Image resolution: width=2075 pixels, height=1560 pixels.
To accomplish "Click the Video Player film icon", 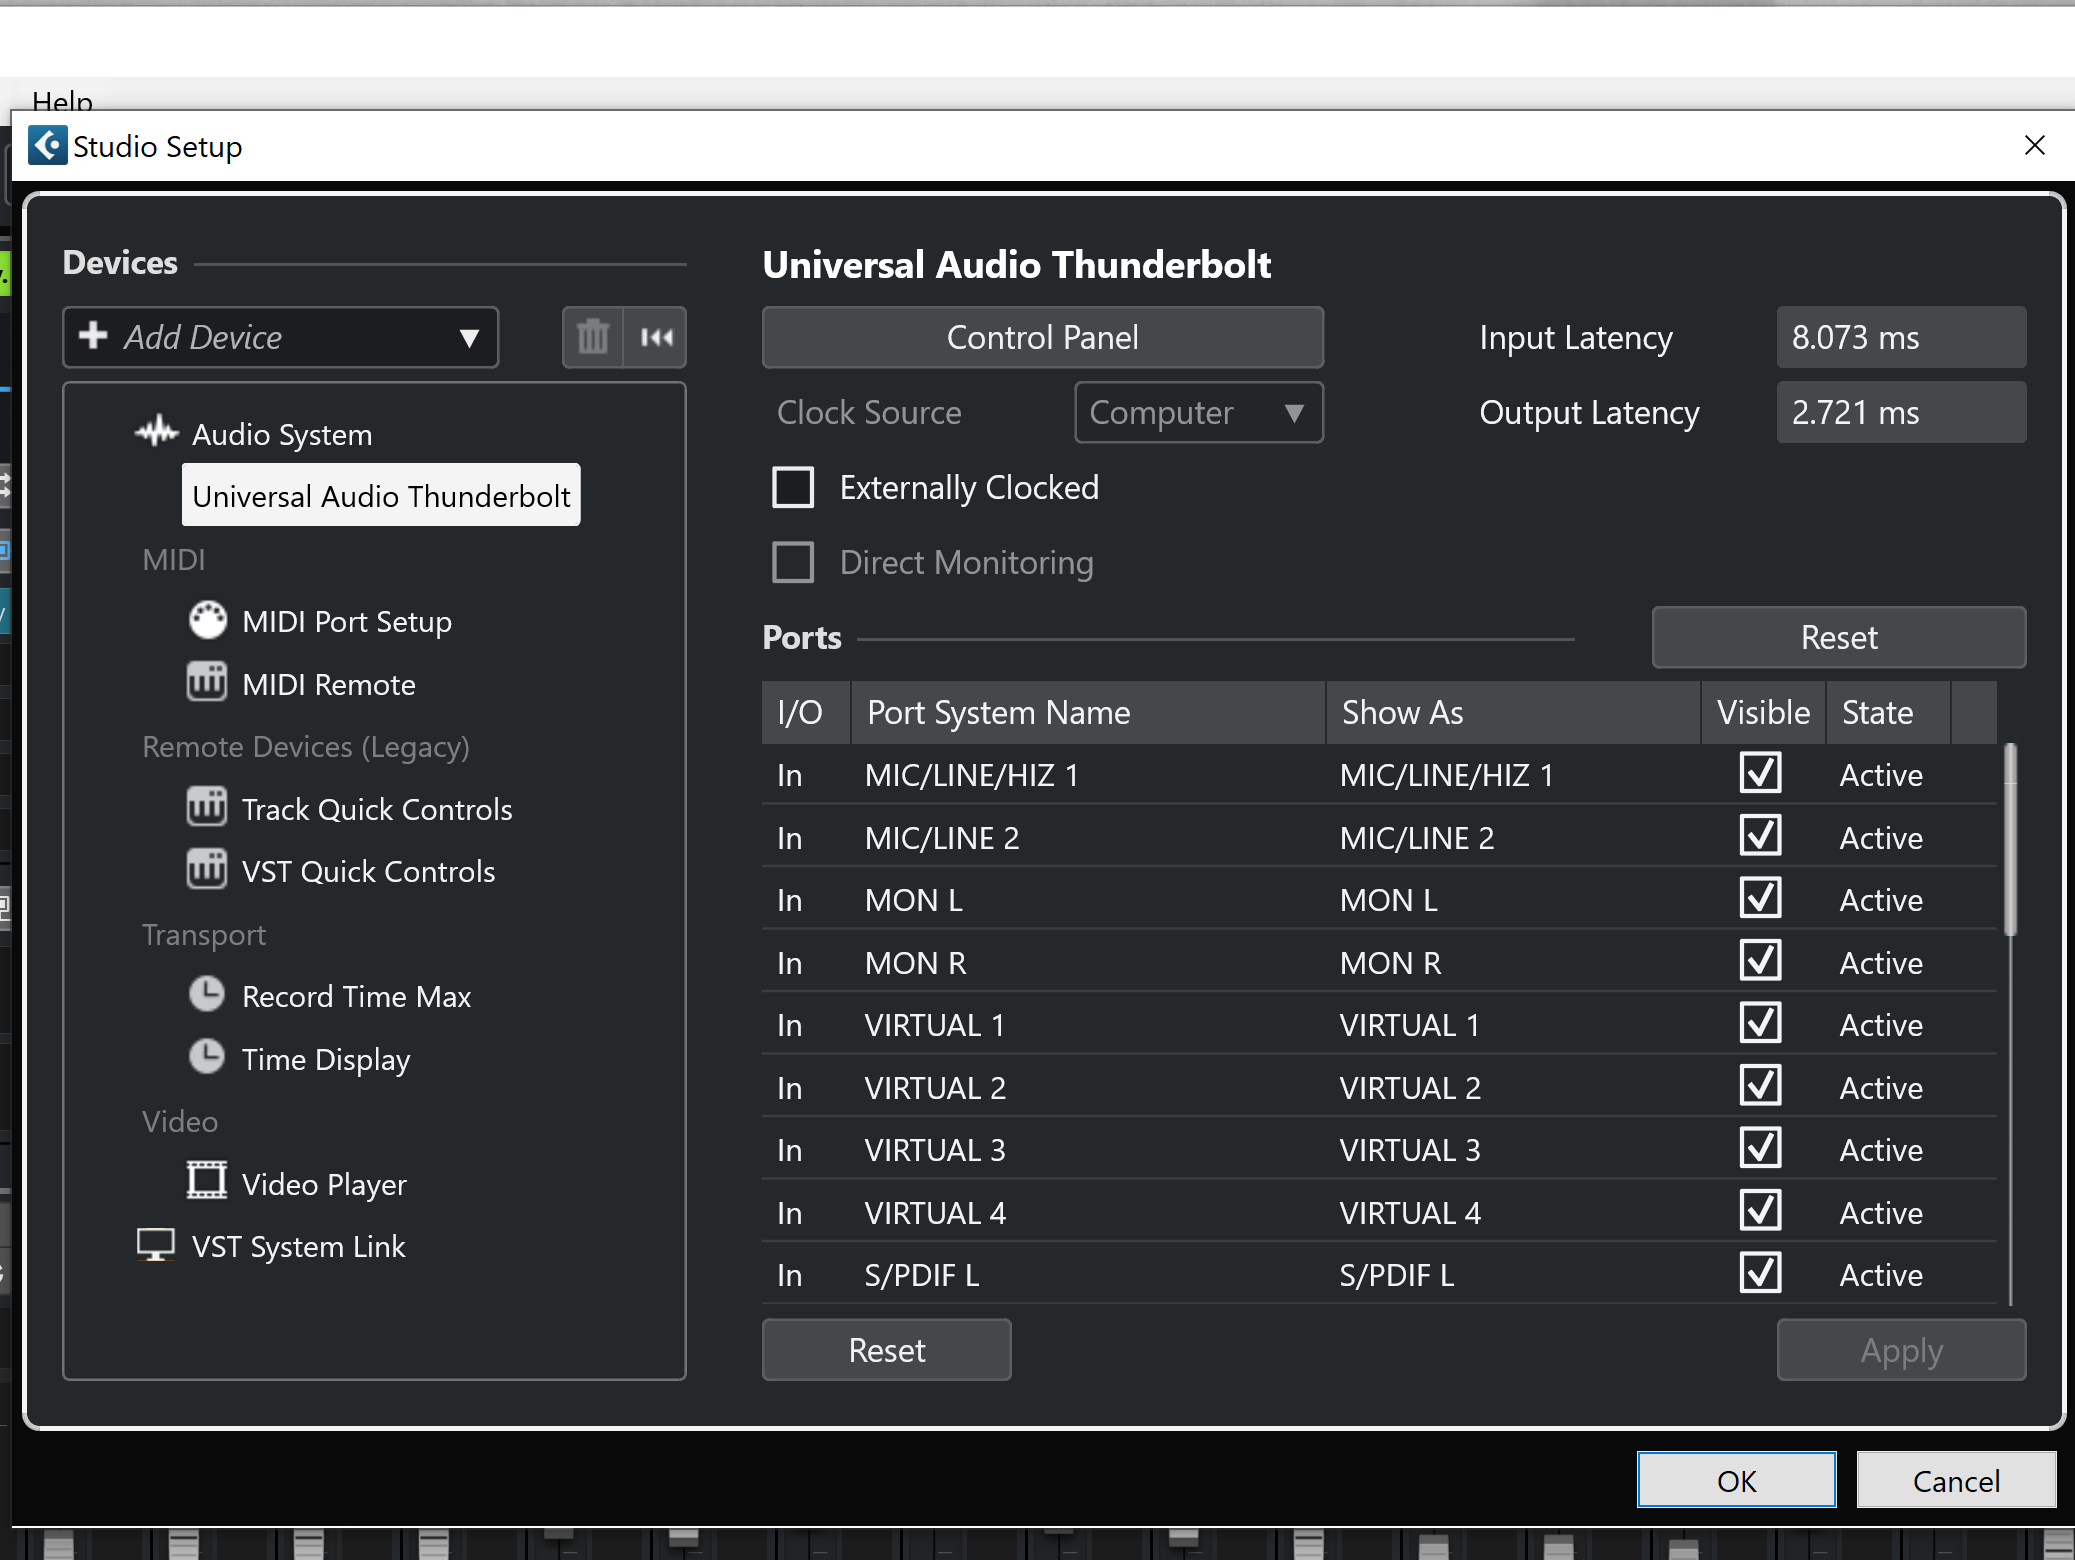I will click(207, 1182).
